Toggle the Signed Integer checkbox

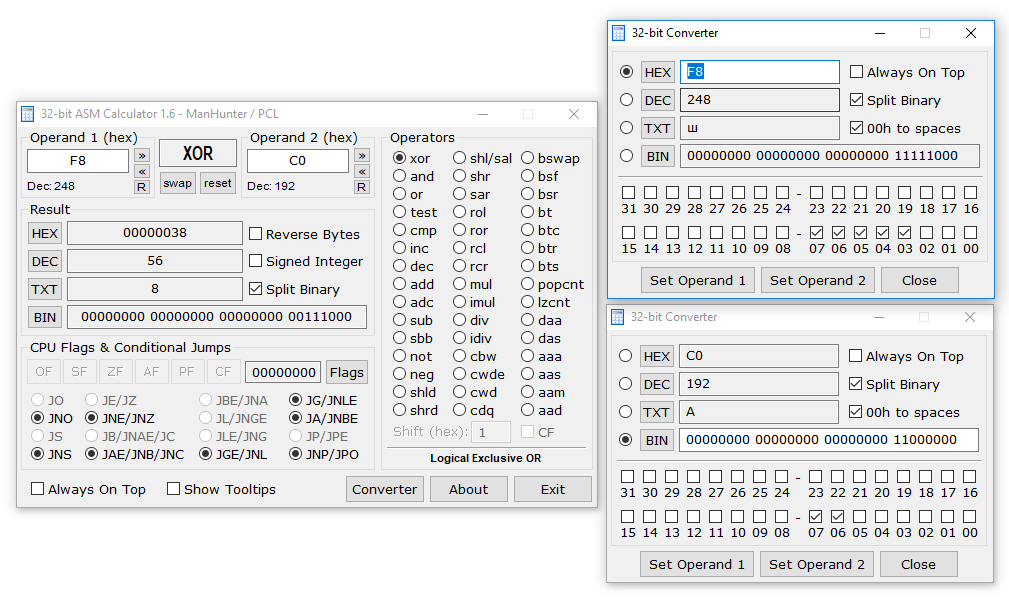click(256, 261)
